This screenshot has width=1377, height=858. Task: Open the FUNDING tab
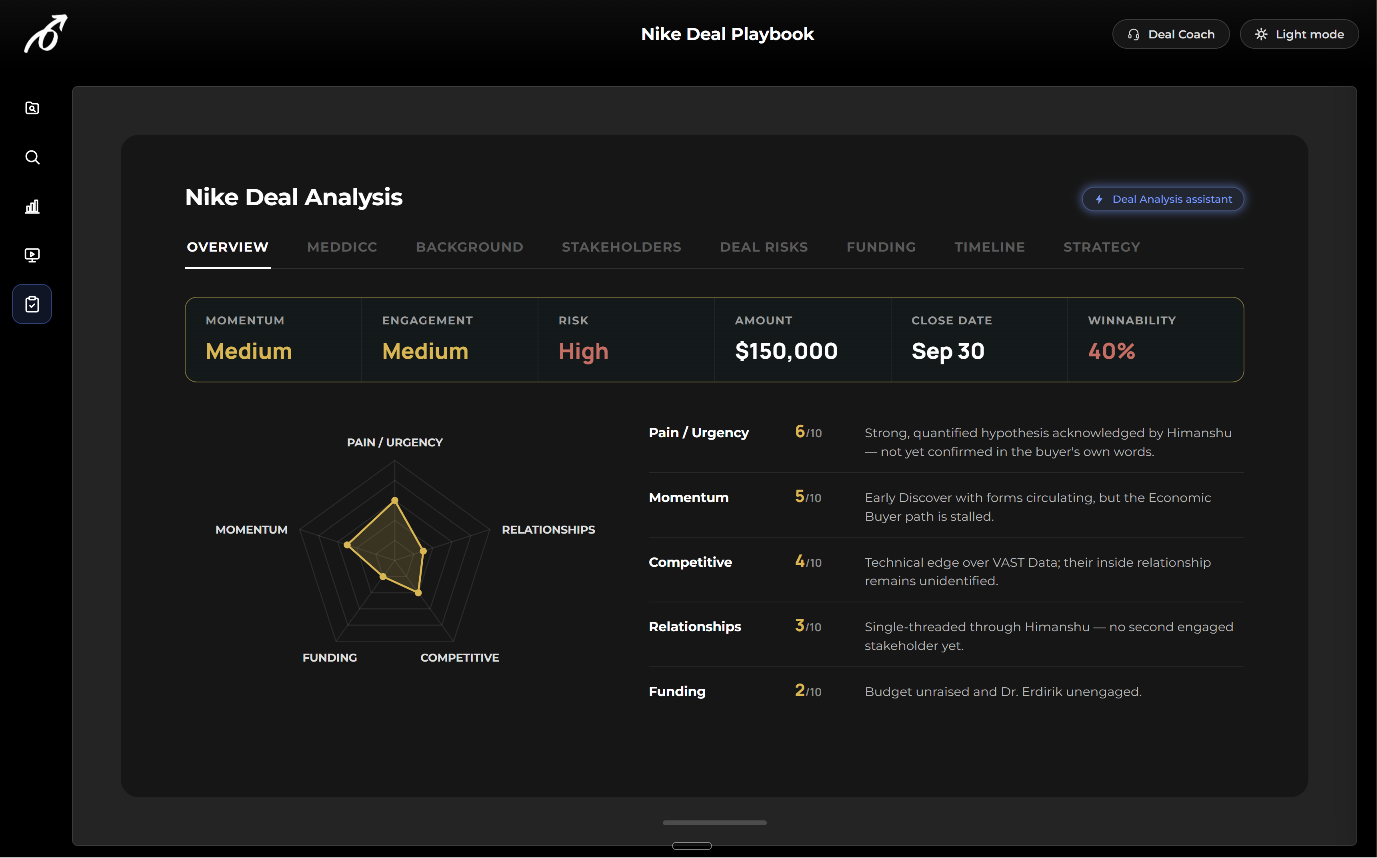[881, 247]
